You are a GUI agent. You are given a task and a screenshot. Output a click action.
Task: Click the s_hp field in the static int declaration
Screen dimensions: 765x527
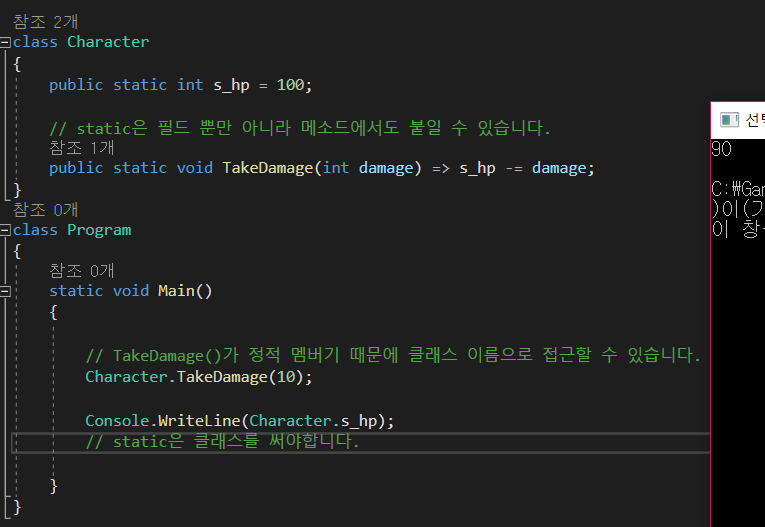(x=231, y=85)
